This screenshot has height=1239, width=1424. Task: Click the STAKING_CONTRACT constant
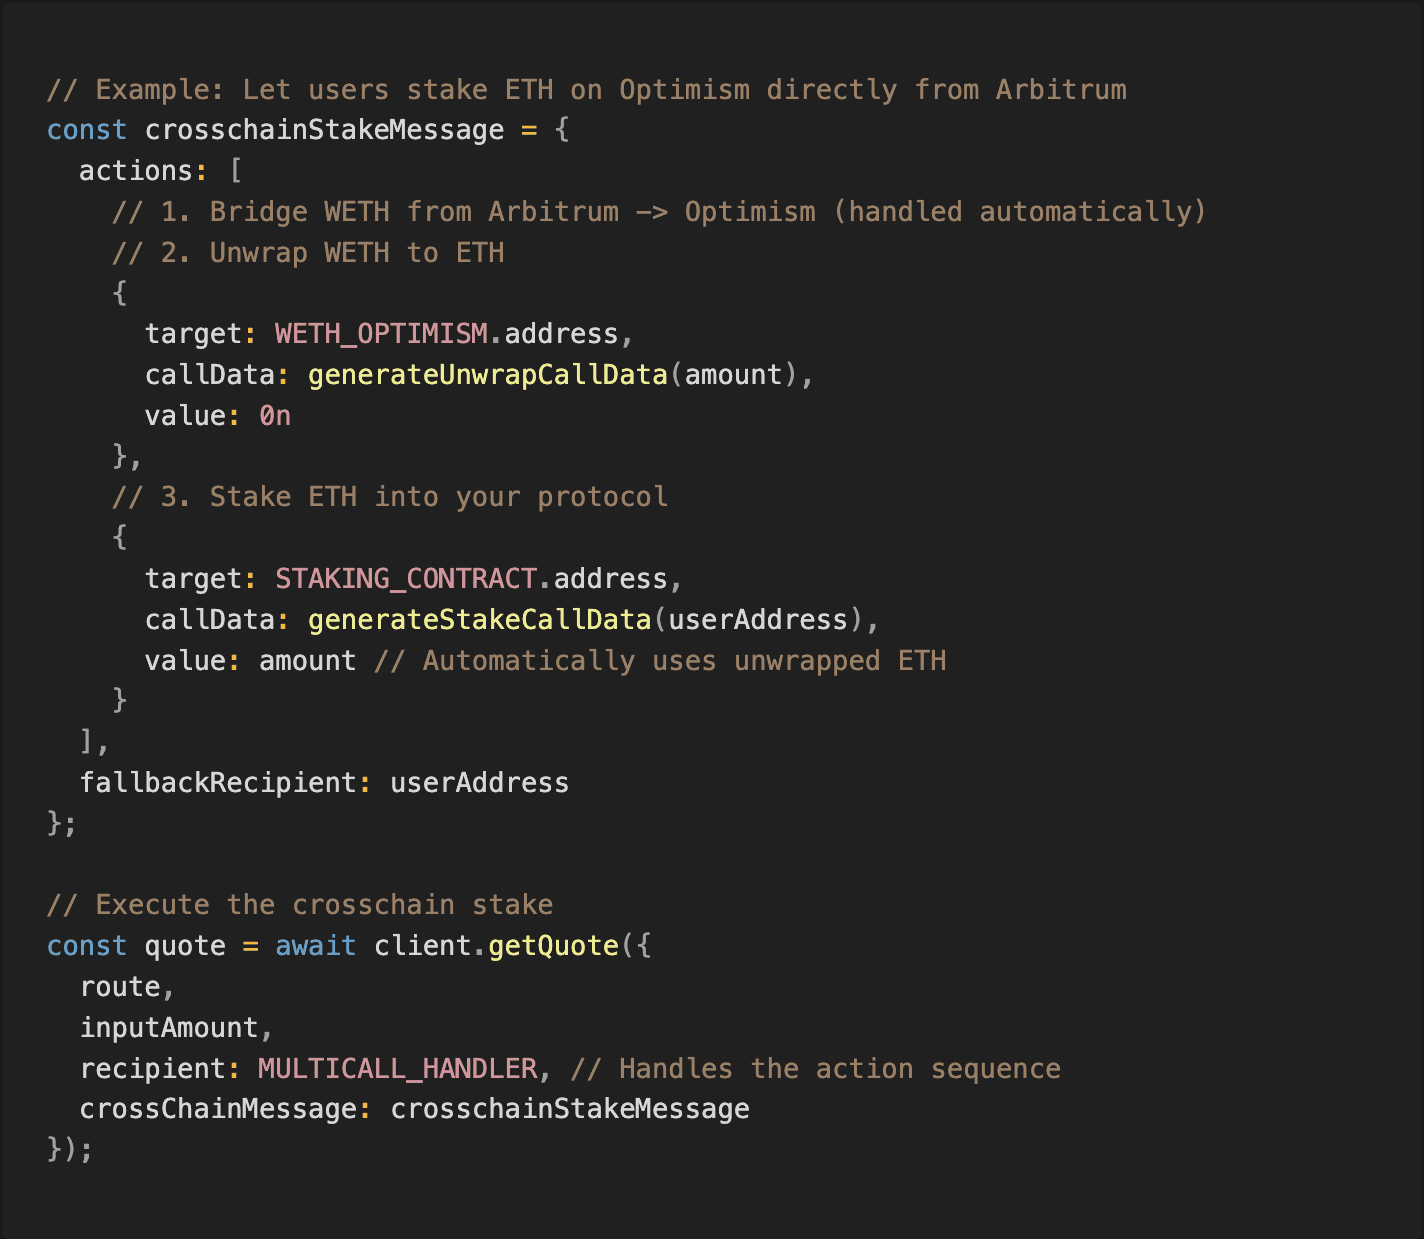pyautogui.click(x=406, y=579)
